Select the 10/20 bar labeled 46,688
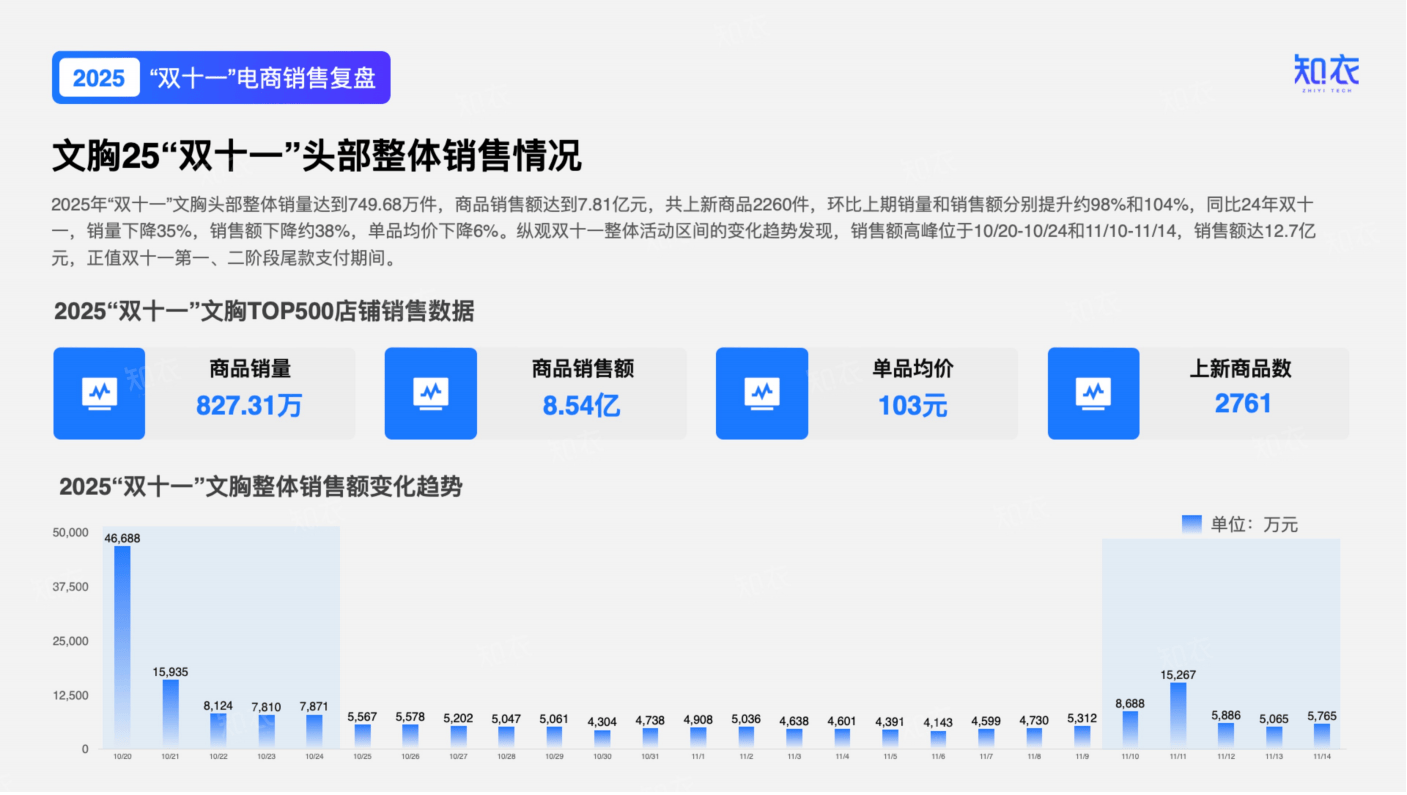Viewport: 1407px width, 795px height. (x=122, y=647)
